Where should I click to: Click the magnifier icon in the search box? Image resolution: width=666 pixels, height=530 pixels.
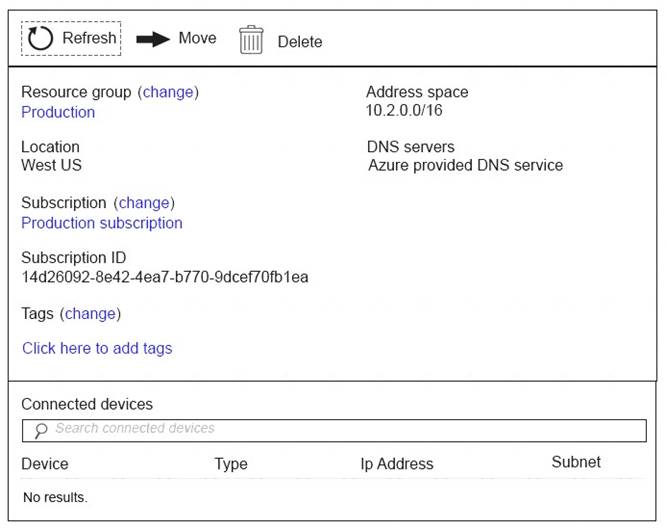point(40,430)
